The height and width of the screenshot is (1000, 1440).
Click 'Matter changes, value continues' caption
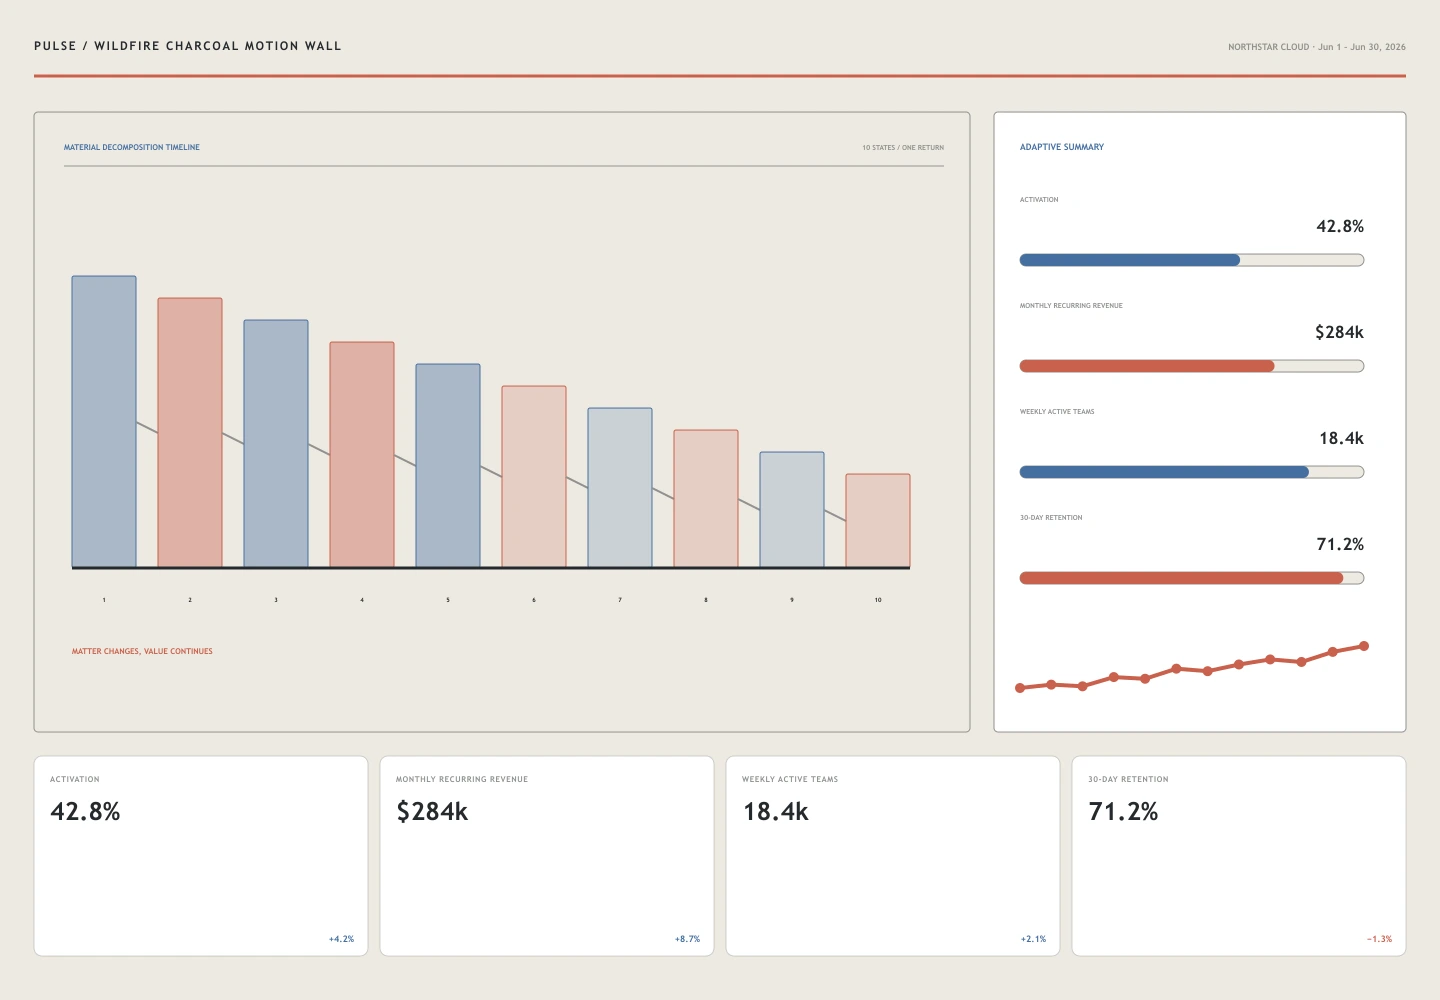[142, 651]
